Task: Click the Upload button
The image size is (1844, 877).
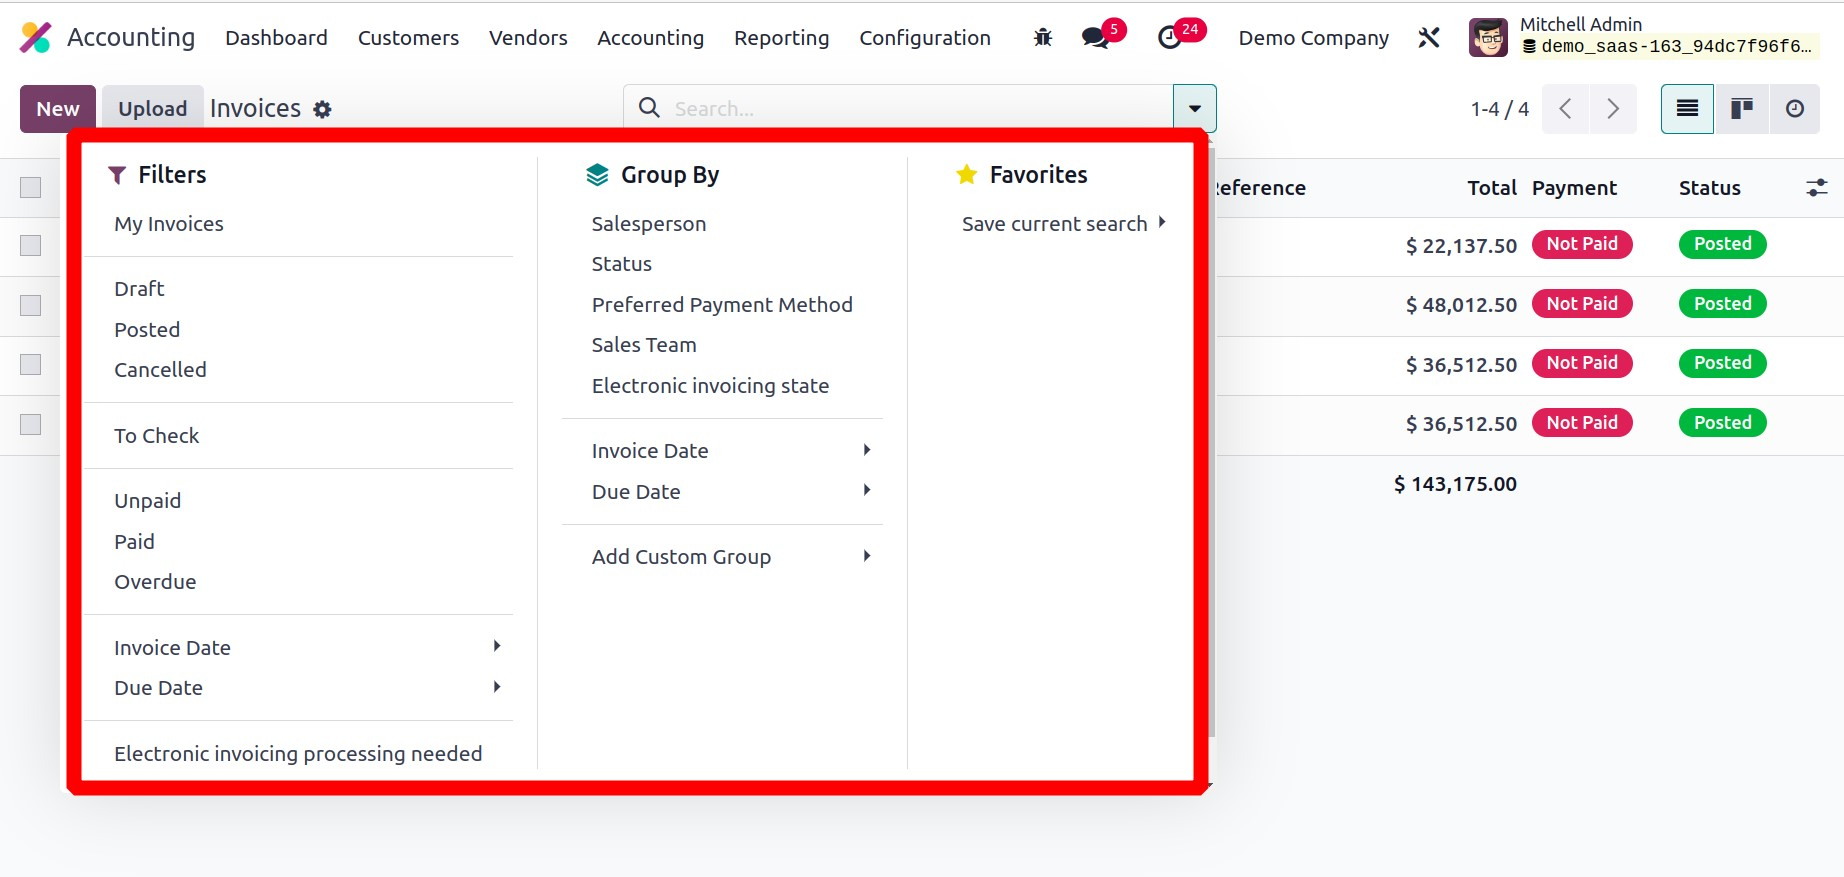Action: click(x=152, y=109)
